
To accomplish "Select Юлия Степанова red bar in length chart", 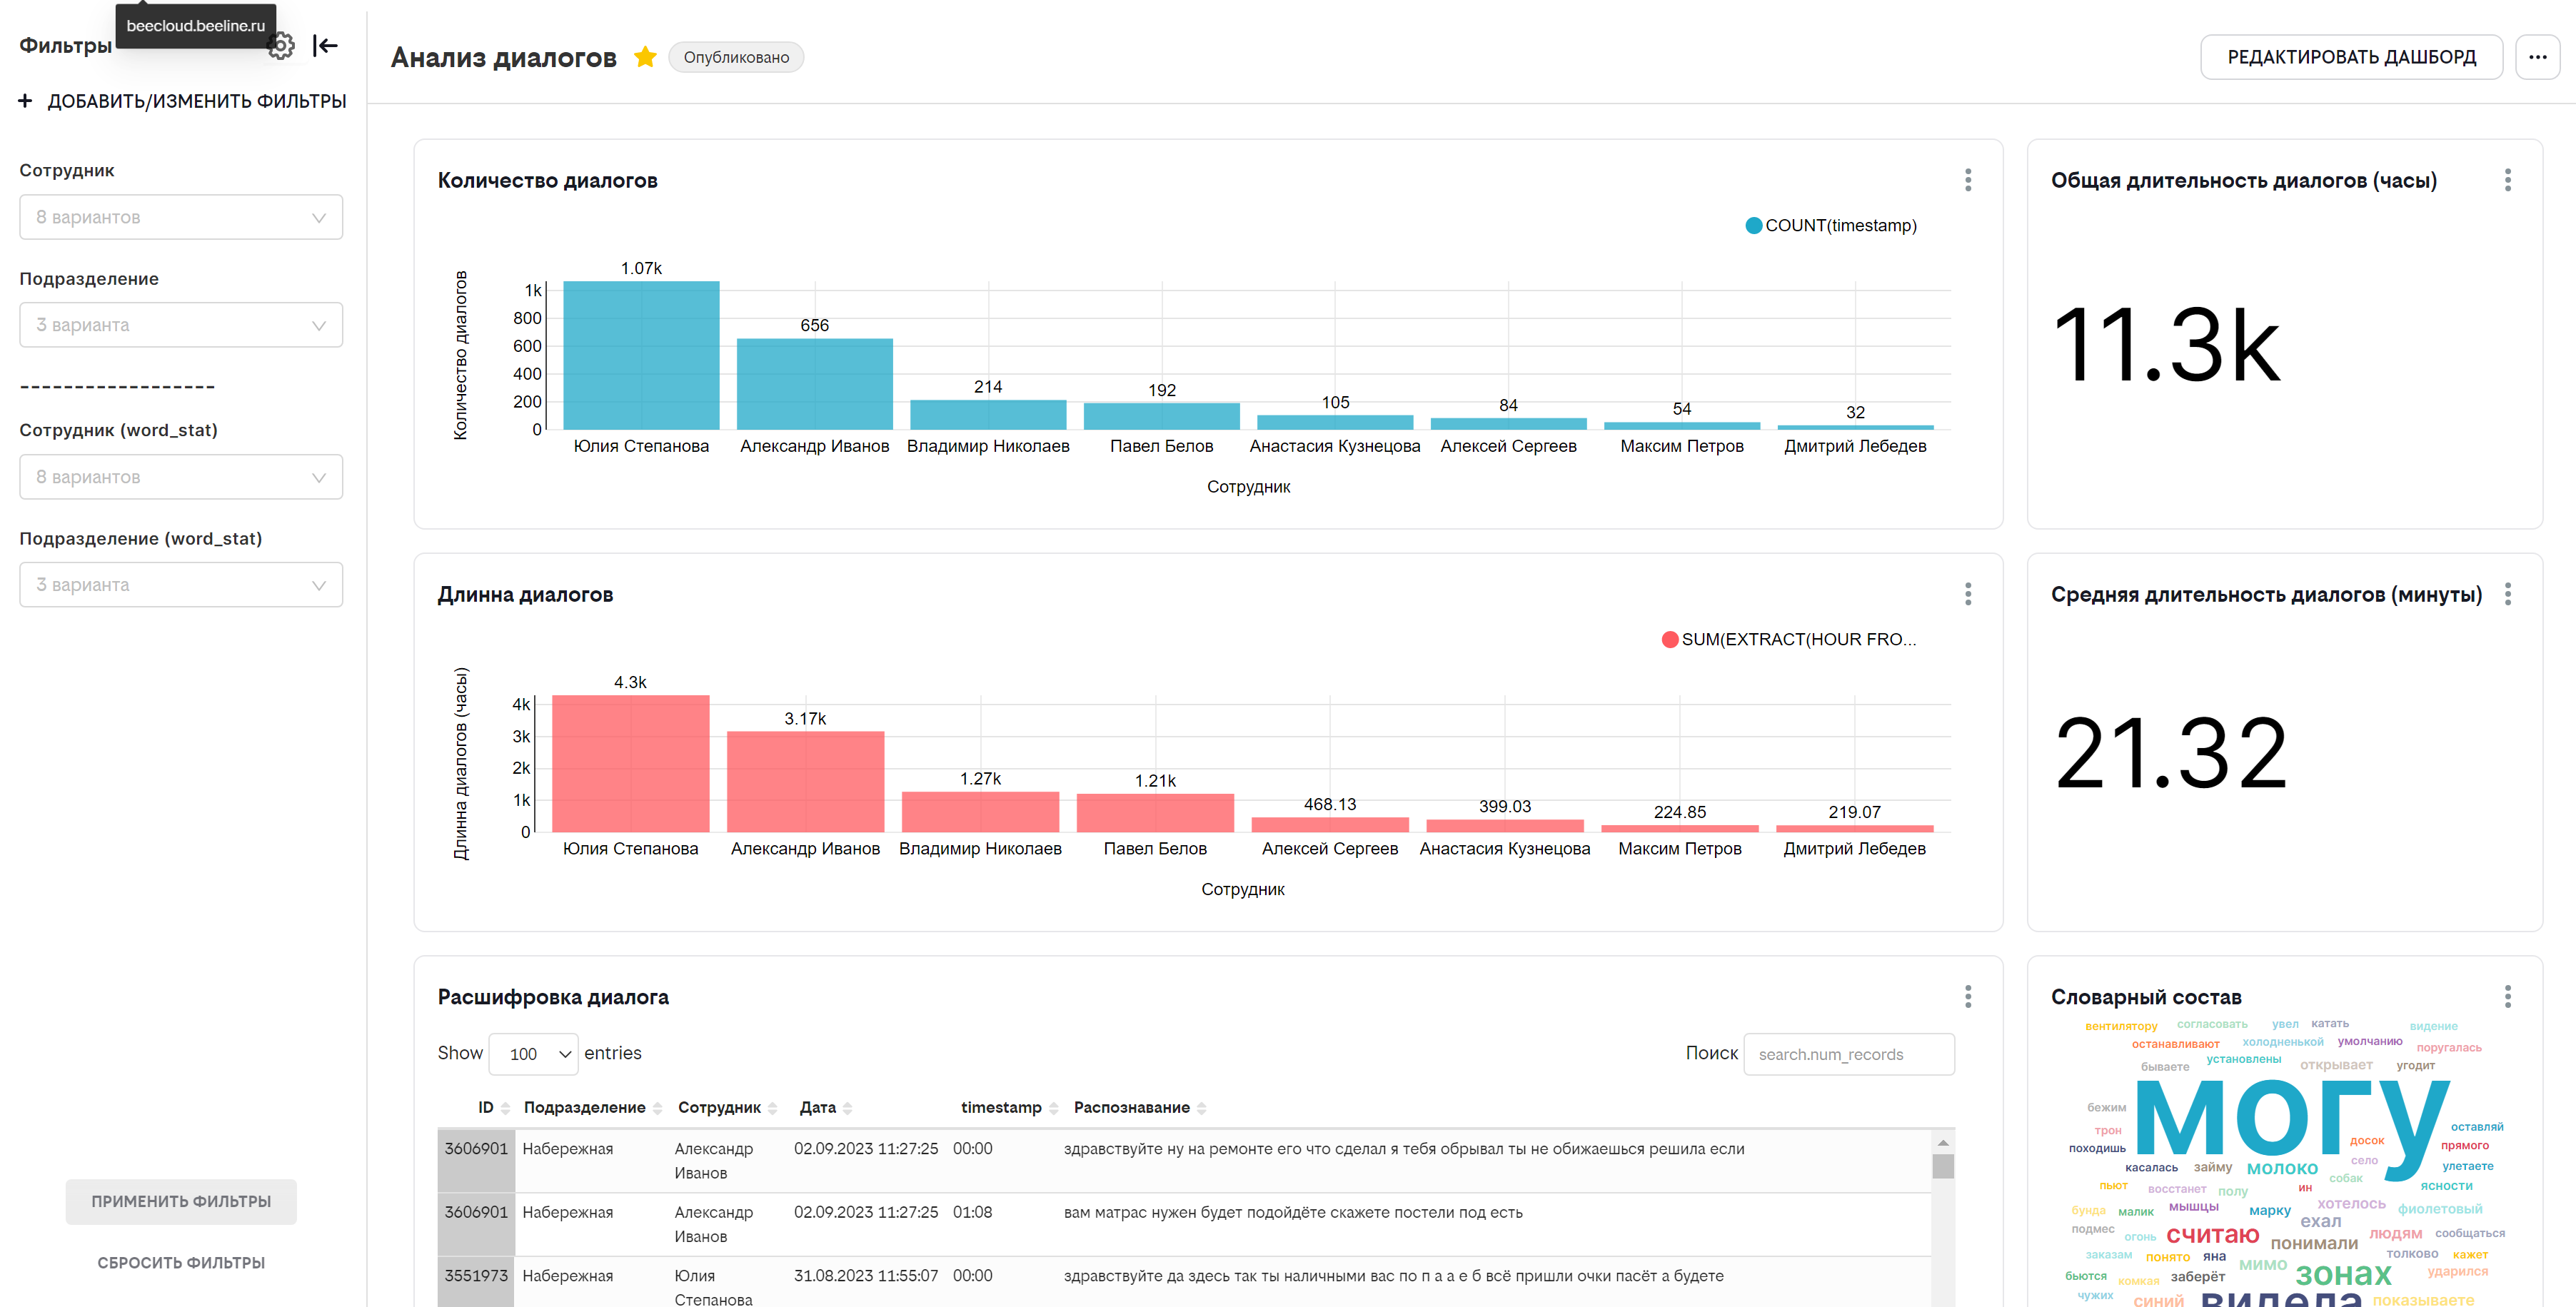I will tap(630, 763).
